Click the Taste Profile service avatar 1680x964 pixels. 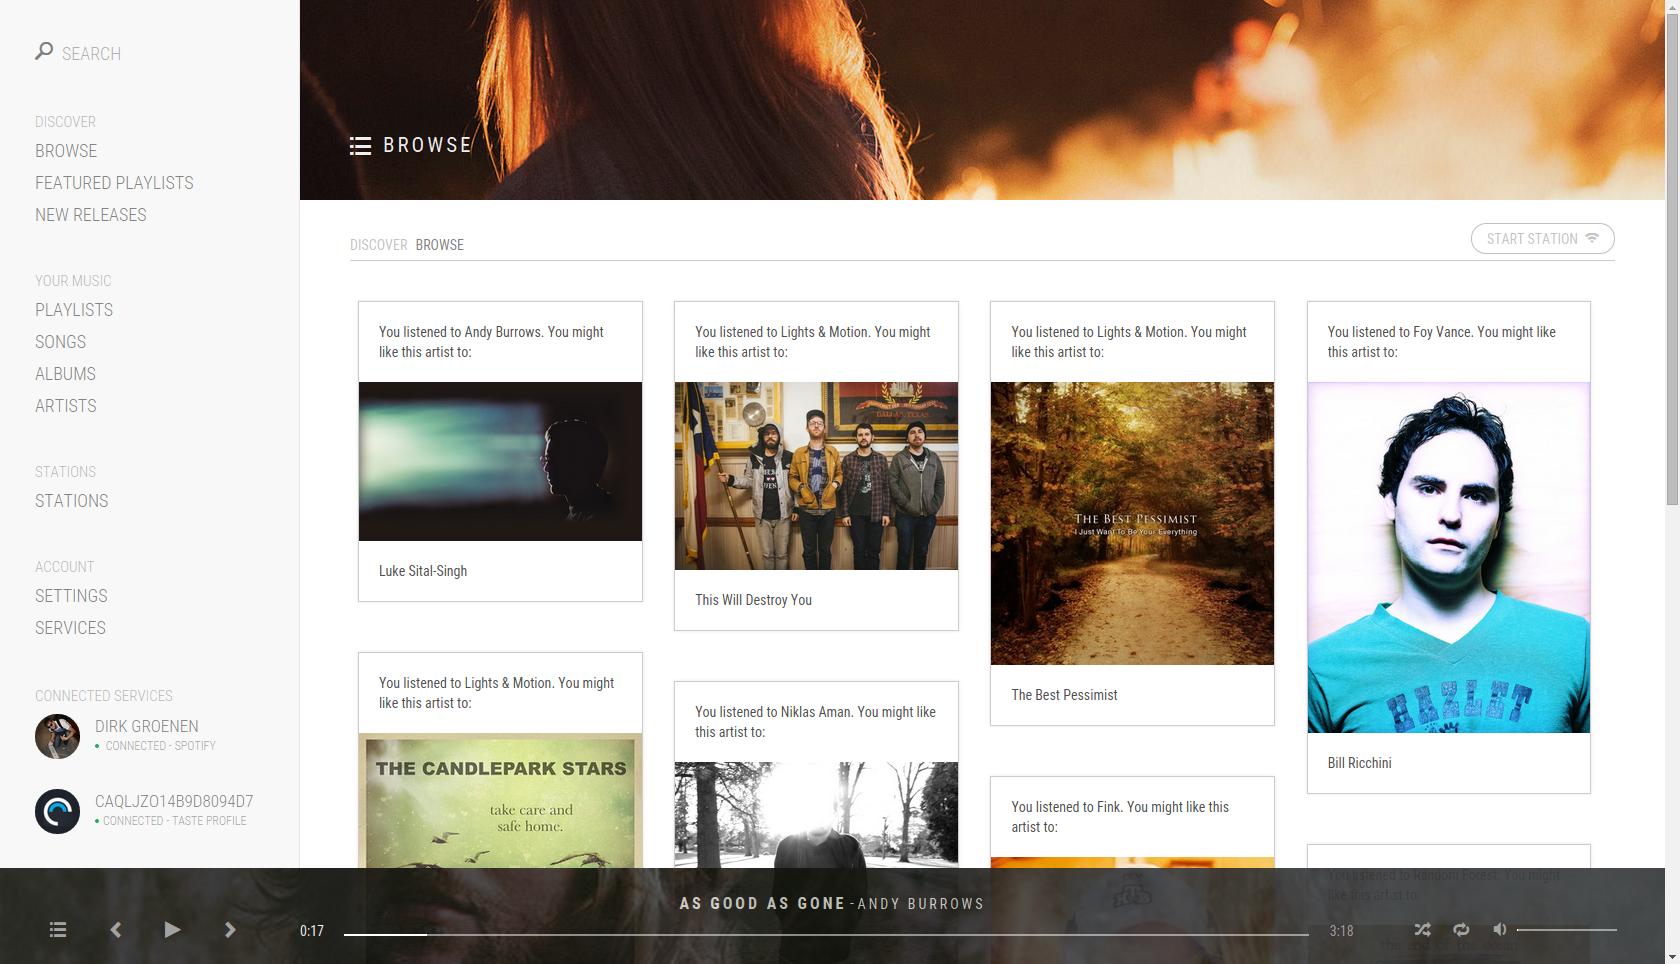coord(57,811)
